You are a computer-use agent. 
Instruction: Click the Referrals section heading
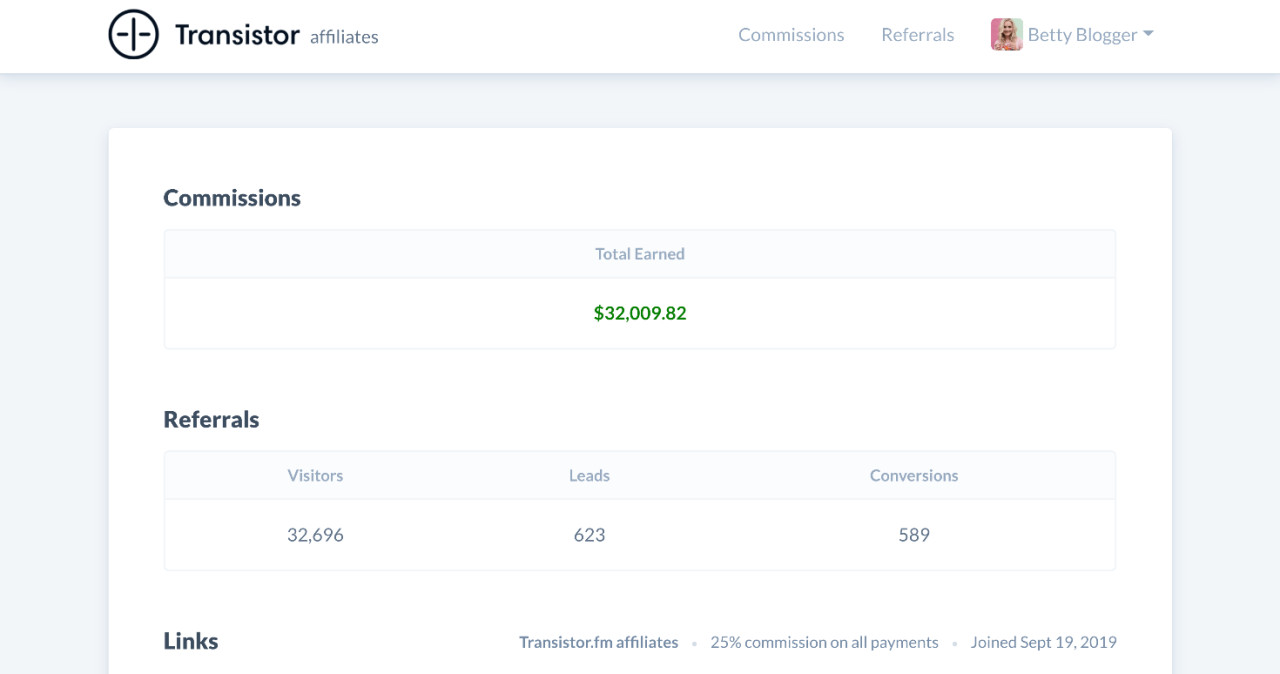coord(211,419)
